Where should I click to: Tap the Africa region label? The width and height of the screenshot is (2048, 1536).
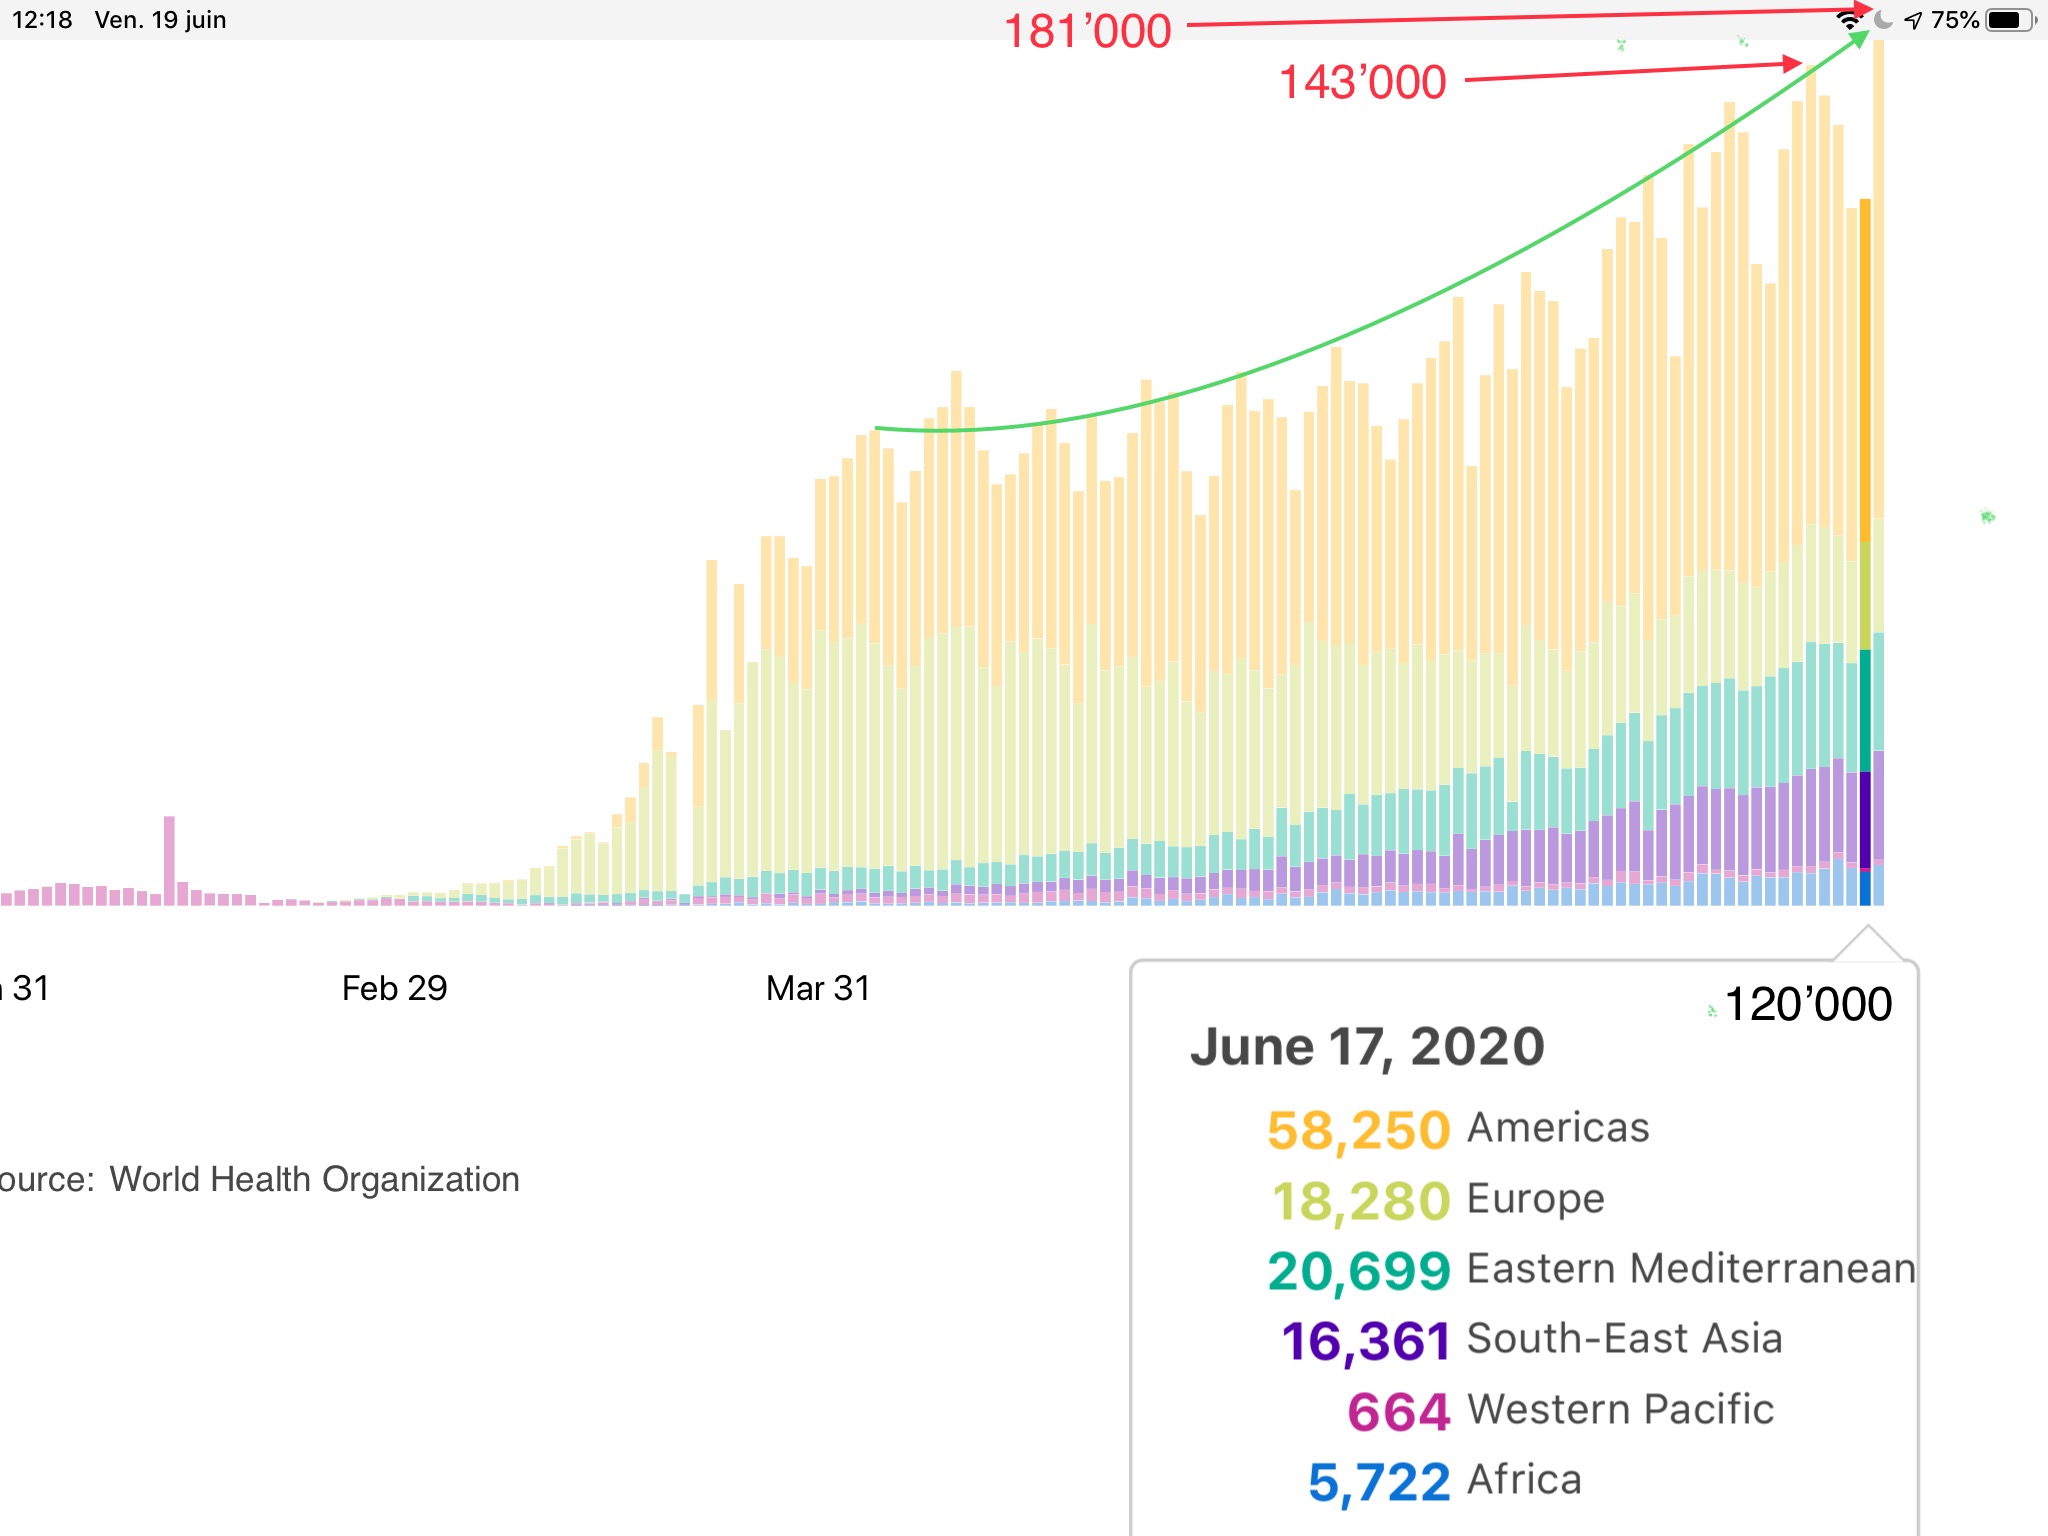(1524, 1479)
